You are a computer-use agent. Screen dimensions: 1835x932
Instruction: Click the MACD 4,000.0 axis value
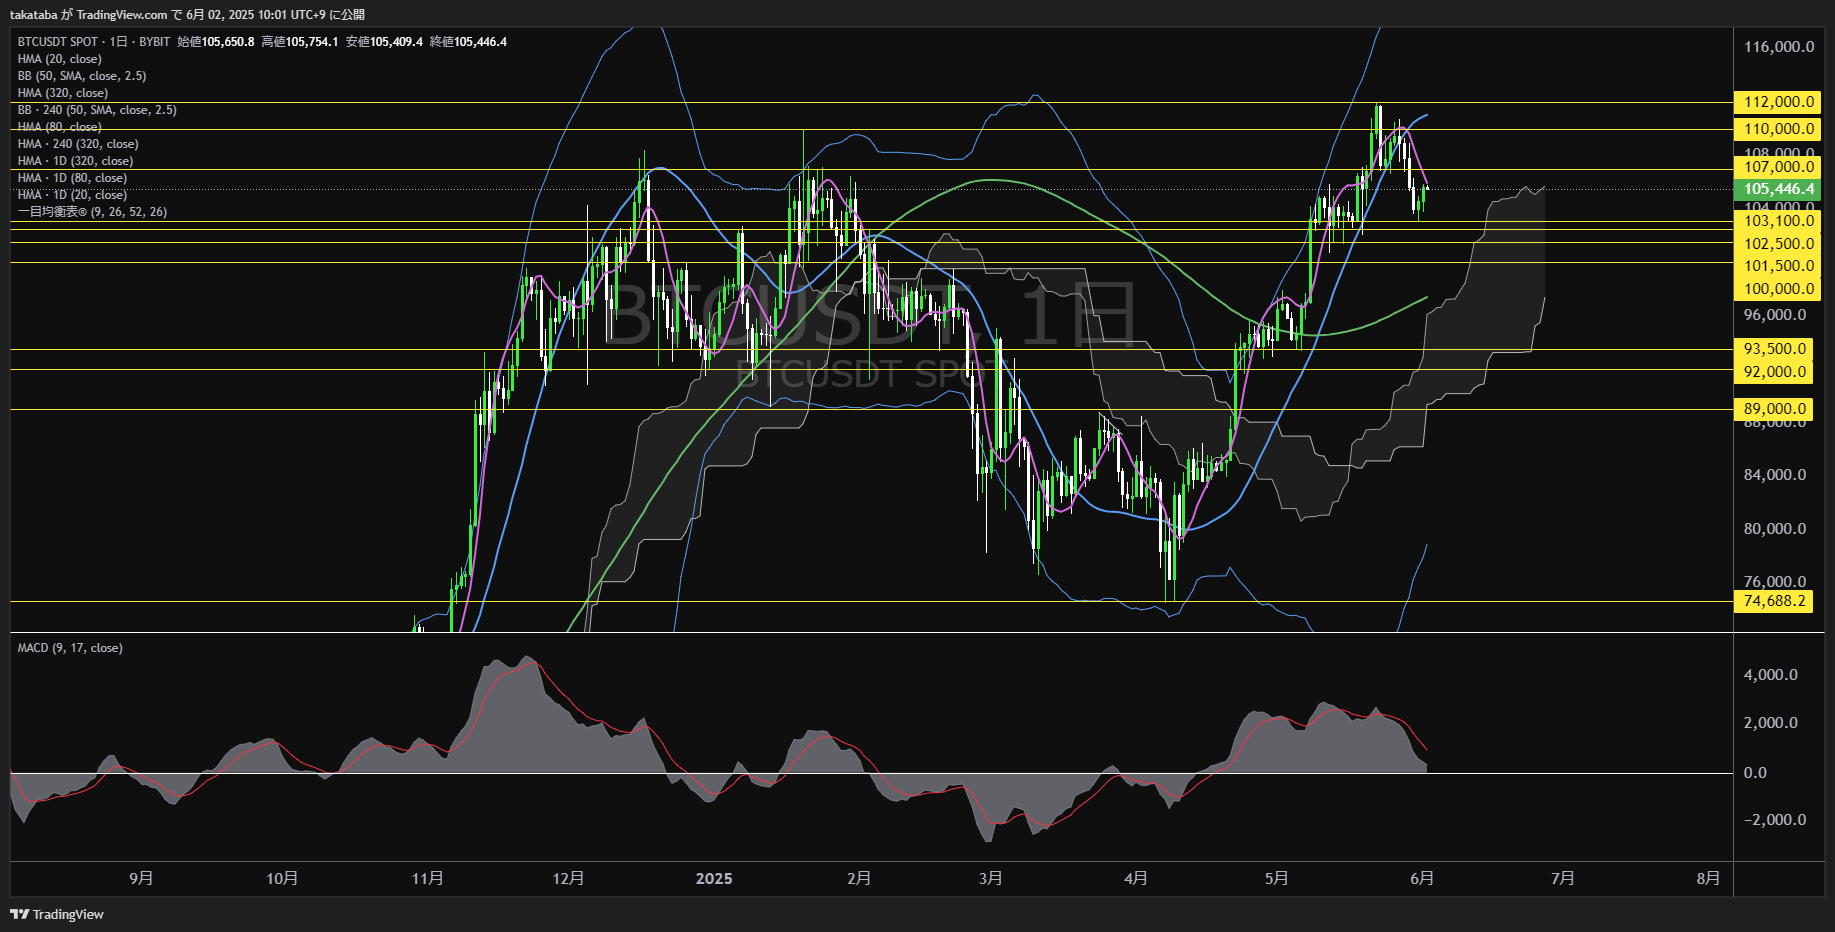point(1770,675)
